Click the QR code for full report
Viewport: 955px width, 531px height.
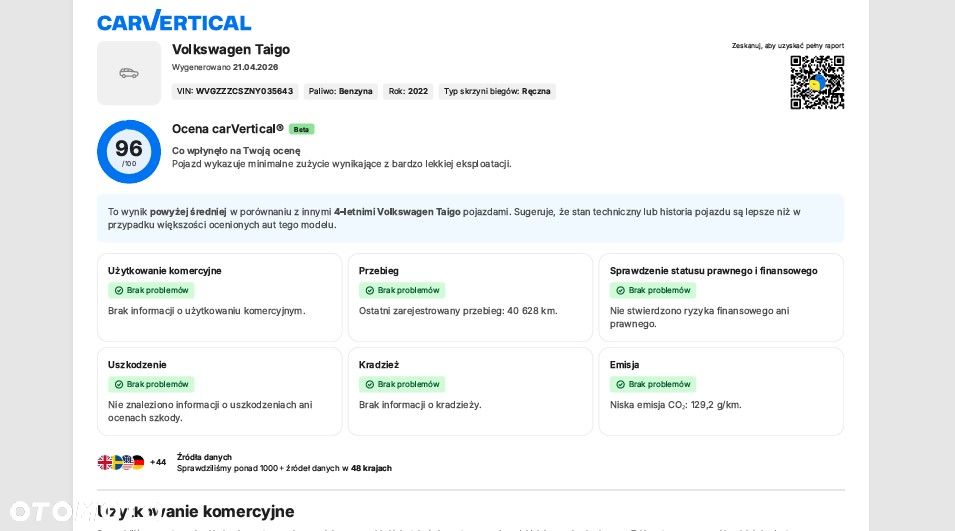coord(817,82)
